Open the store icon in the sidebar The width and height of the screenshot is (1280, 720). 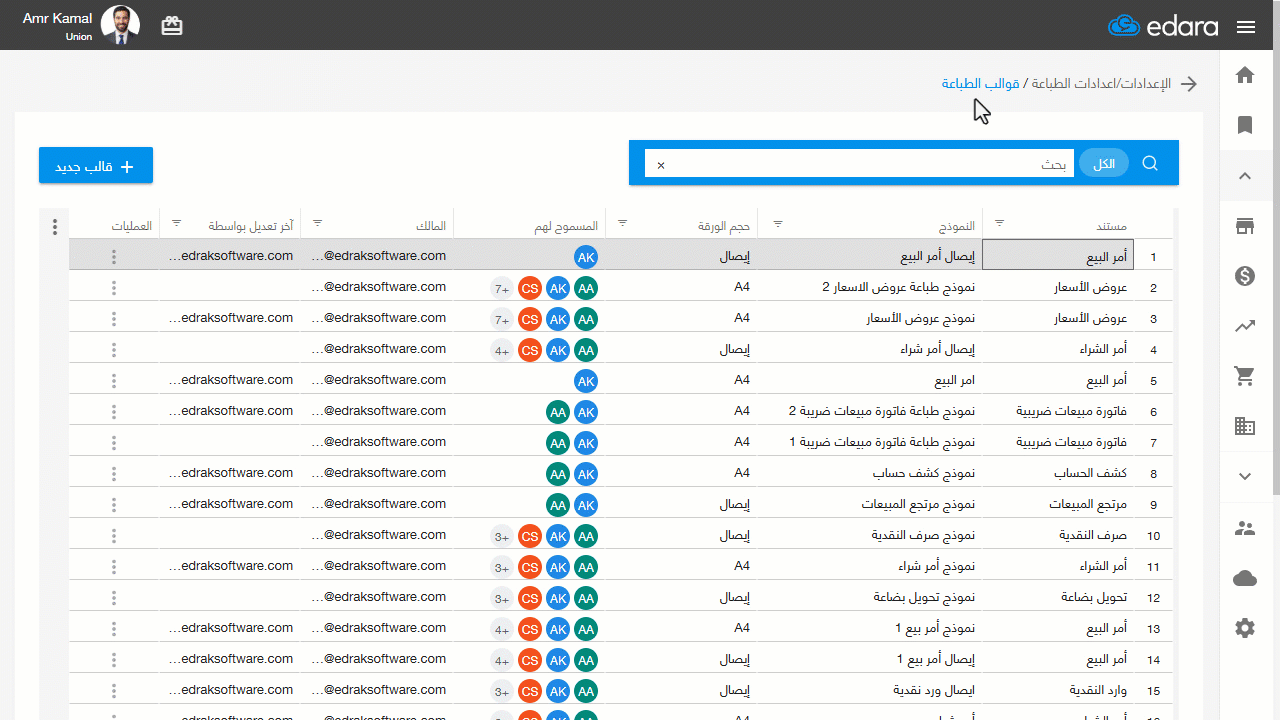[x=1245, y=226]
